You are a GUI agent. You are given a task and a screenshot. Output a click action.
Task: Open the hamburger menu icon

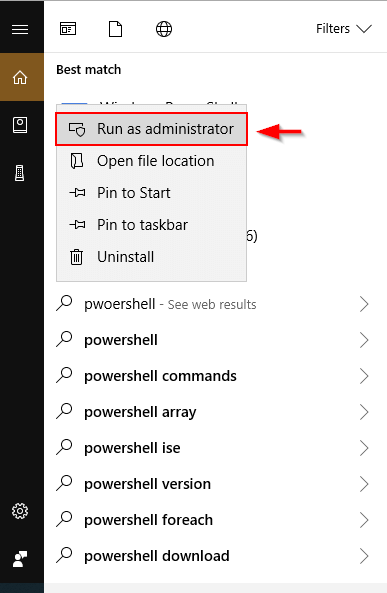(20, 29)
